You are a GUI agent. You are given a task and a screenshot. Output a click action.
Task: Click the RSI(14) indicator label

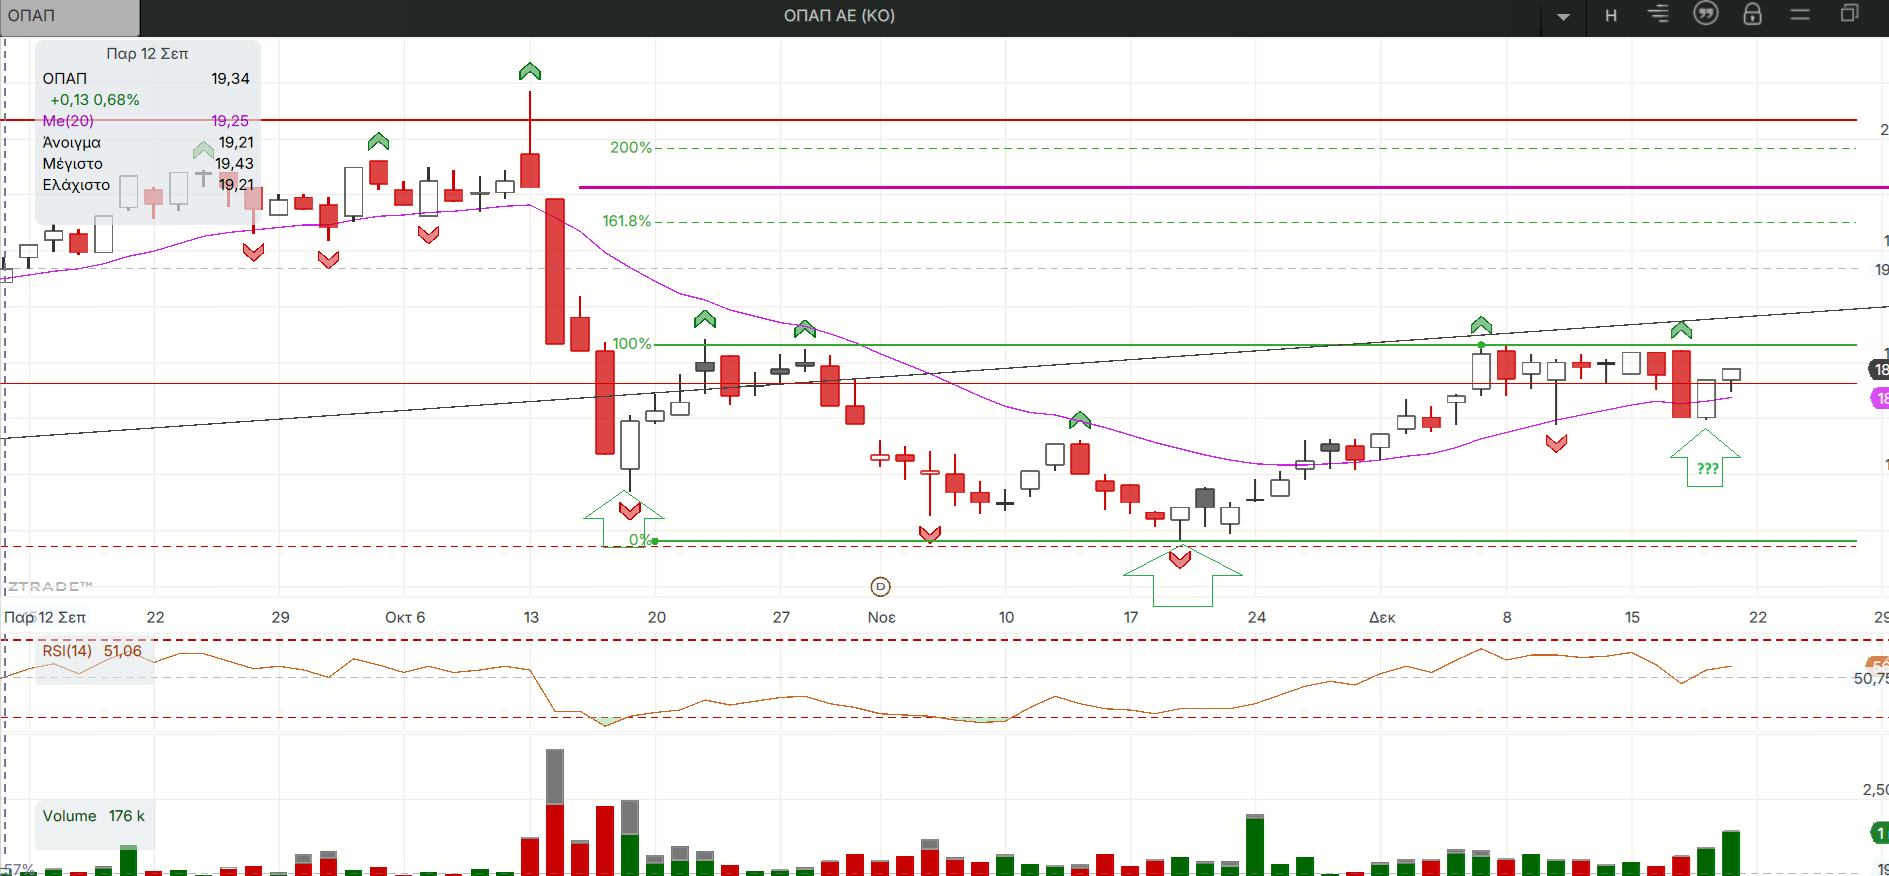point(67,651)
